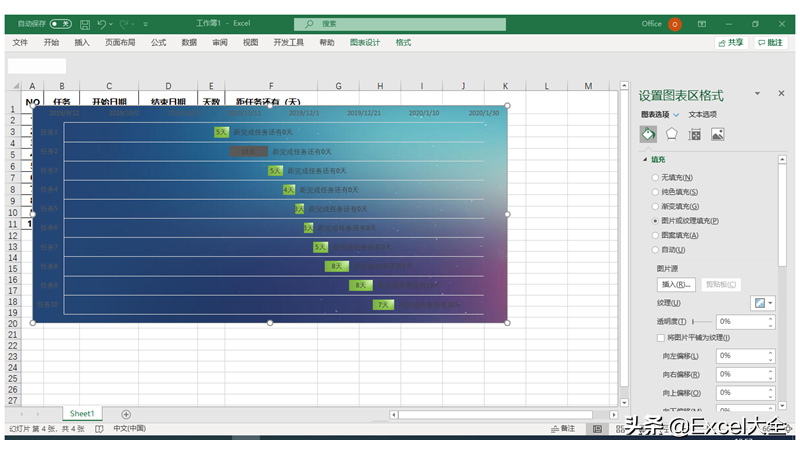Screen dimensions: 800x450
Task: Click the 插入(R)... picture source button
Action: [x=676, y=285]
